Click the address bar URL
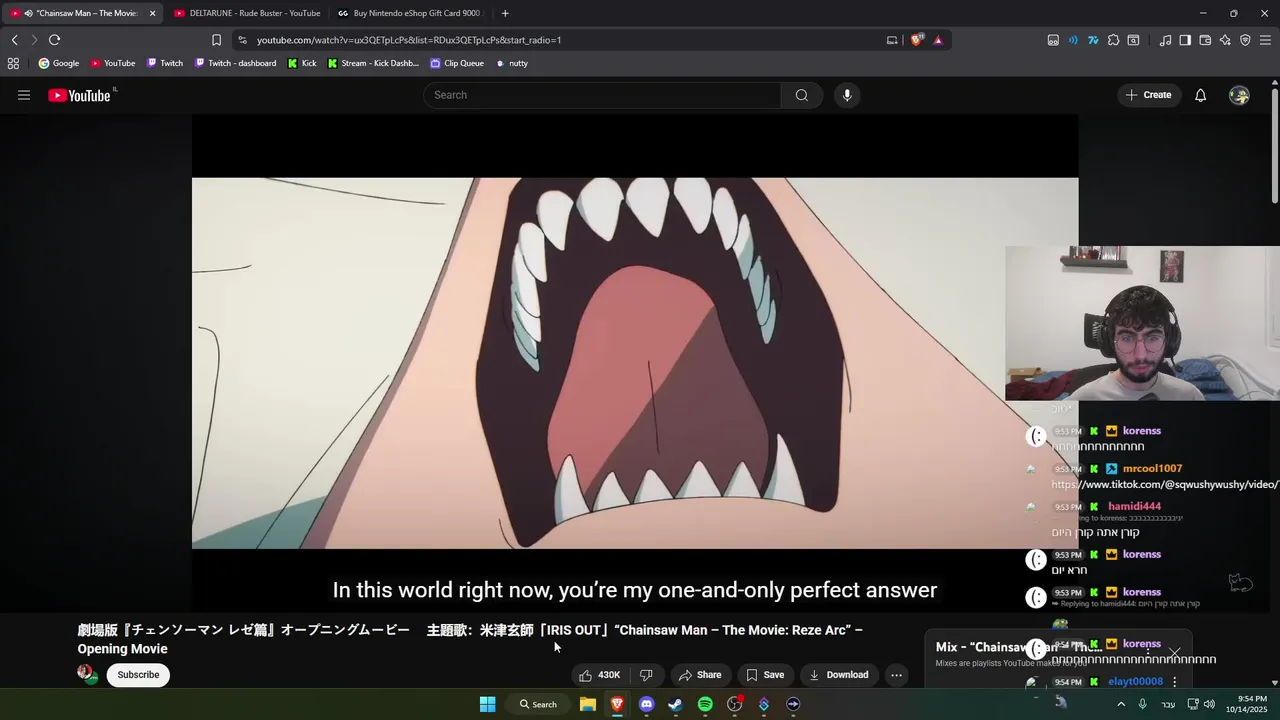Viewport: 1280px width, 720px height. click(408, 40)
